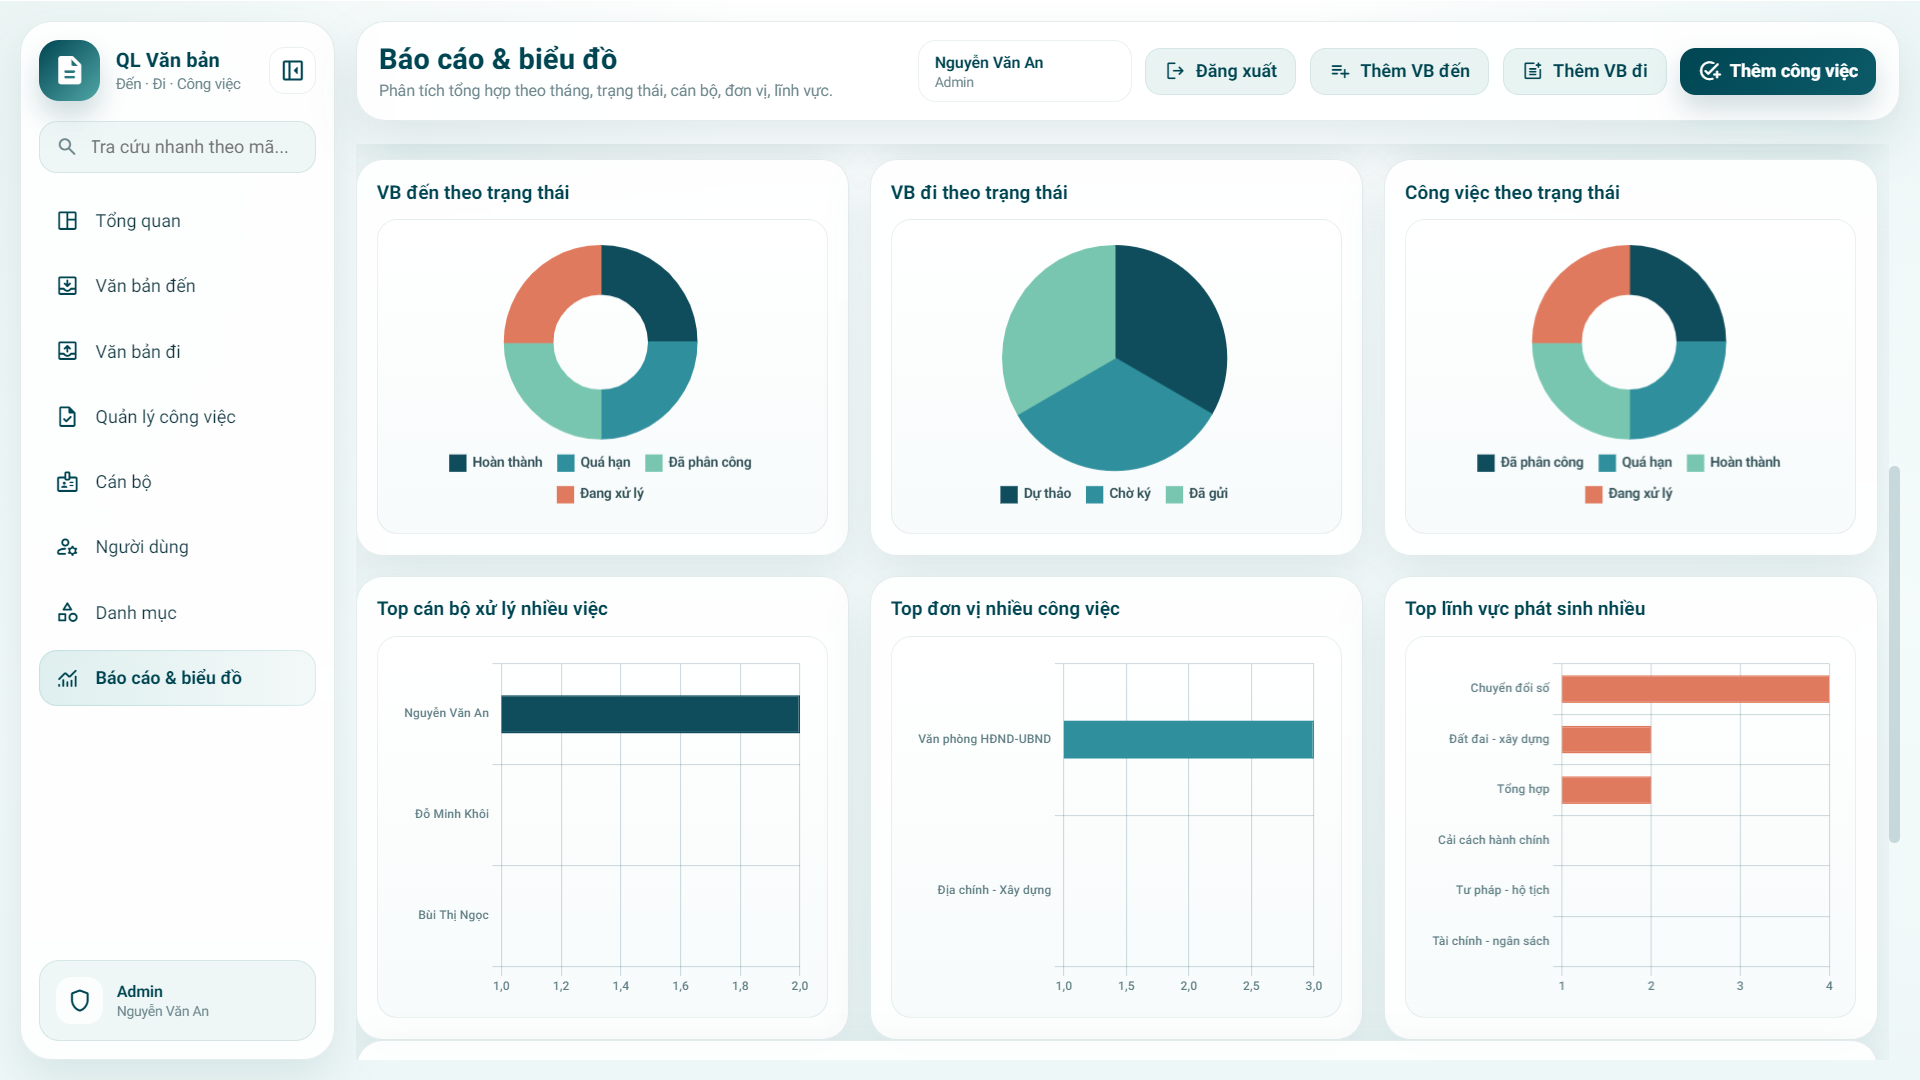The height and width of the screenshot is (1080, 1920).
Task: Click Đang xử lý color swatch in VB đến legend
Action: 565,494
